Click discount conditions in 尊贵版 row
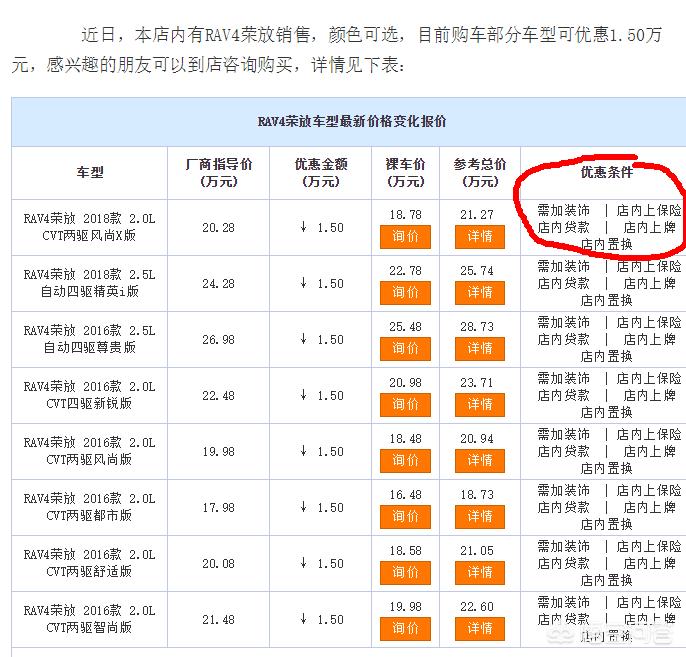This screenshot has width=686, height=657. click(x=609, y=339)
